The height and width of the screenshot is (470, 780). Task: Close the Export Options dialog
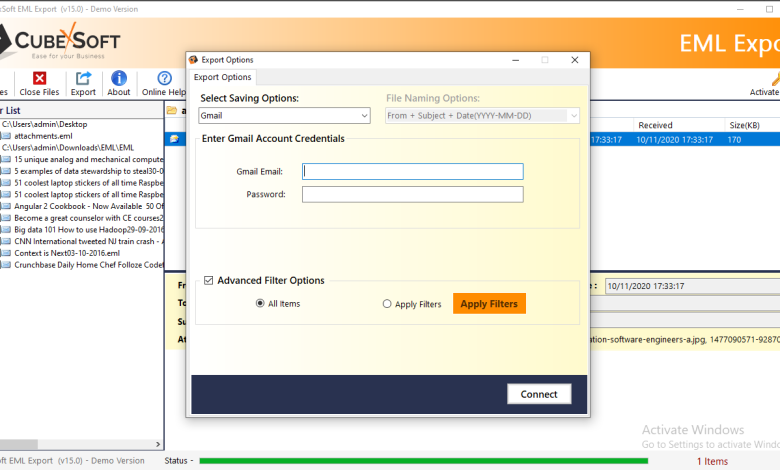tap(575, 60)
